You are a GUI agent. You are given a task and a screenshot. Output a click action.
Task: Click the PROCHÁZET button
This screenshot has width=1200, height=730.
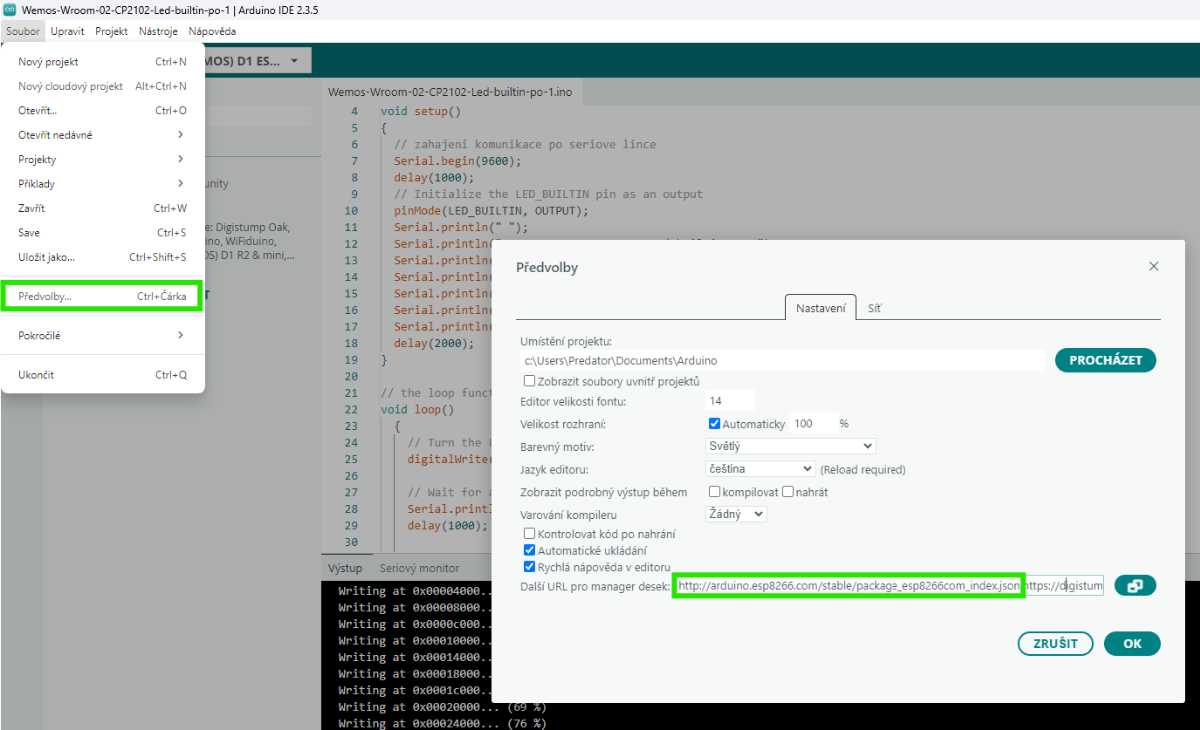pos(1105,360)
